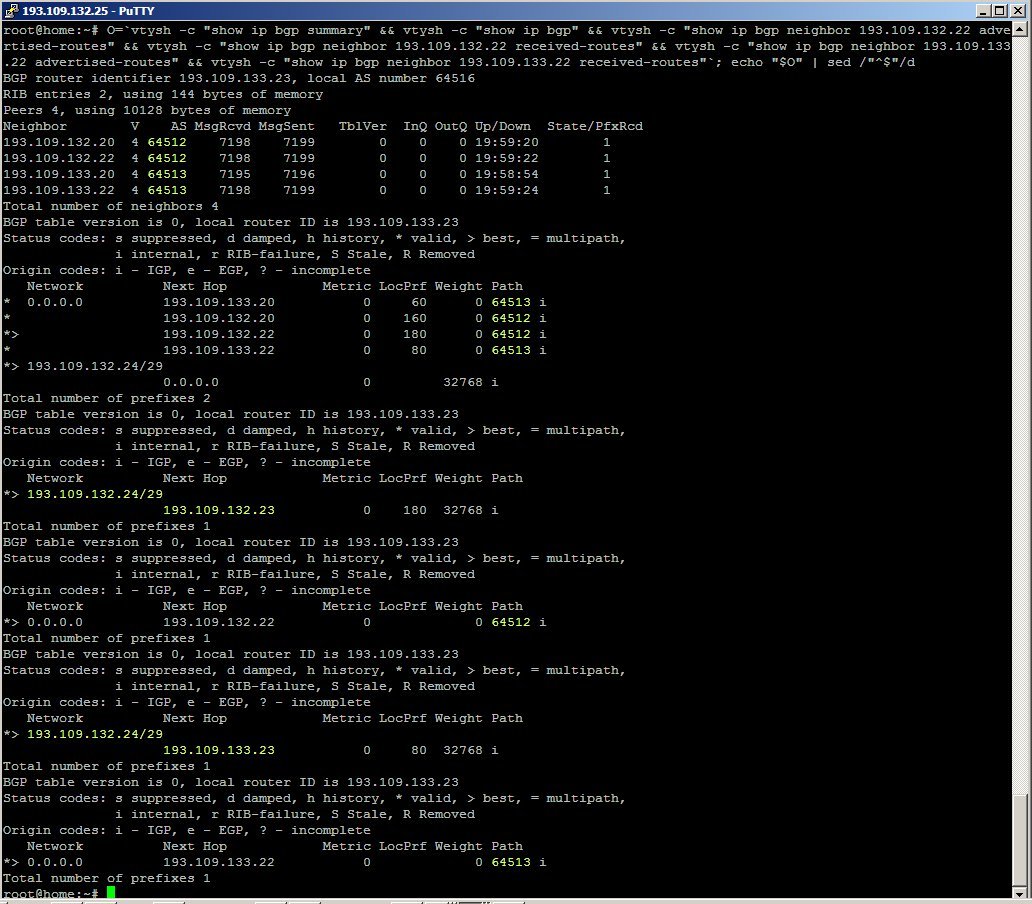Click the Up/Down value 19:59:22
The image size is (1032, 904).
click(507, 159)
